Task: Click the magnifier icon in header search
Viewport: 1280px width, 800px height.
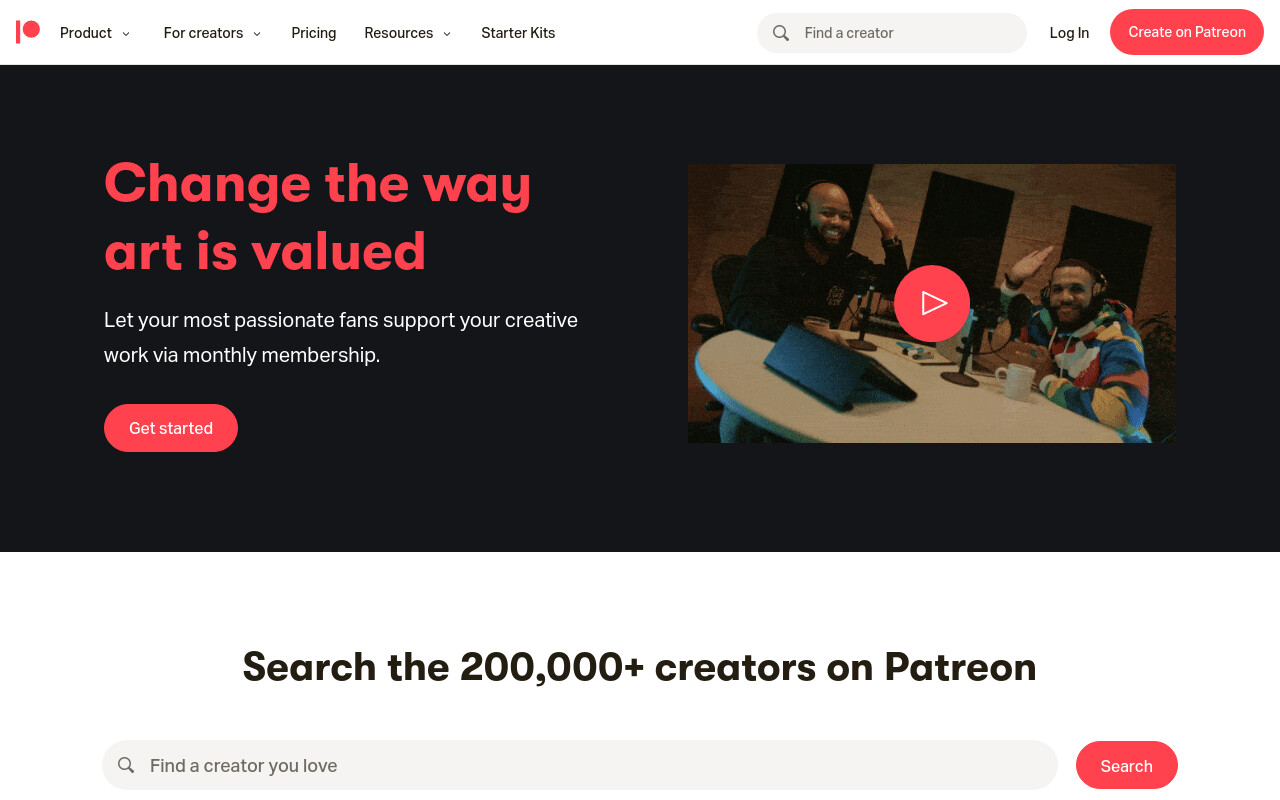Action: tap(781, 33)
